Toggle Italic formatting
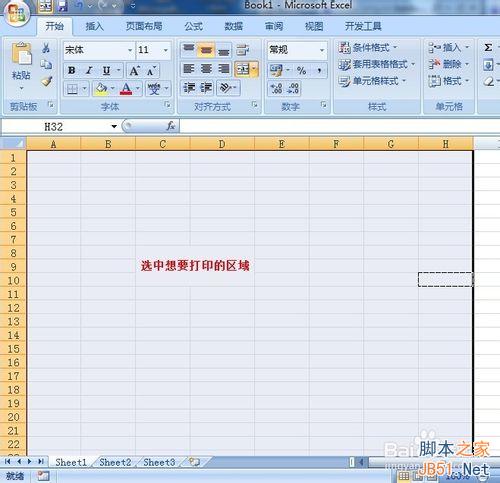This screenshot has height=483, width=500. (89, 71)
